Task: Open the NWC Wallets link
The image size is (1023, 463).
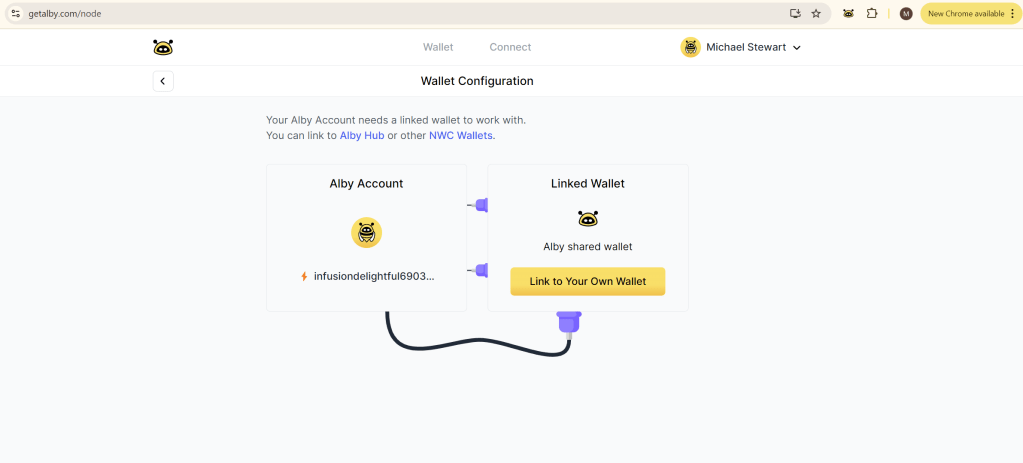Action: (461, 135)
